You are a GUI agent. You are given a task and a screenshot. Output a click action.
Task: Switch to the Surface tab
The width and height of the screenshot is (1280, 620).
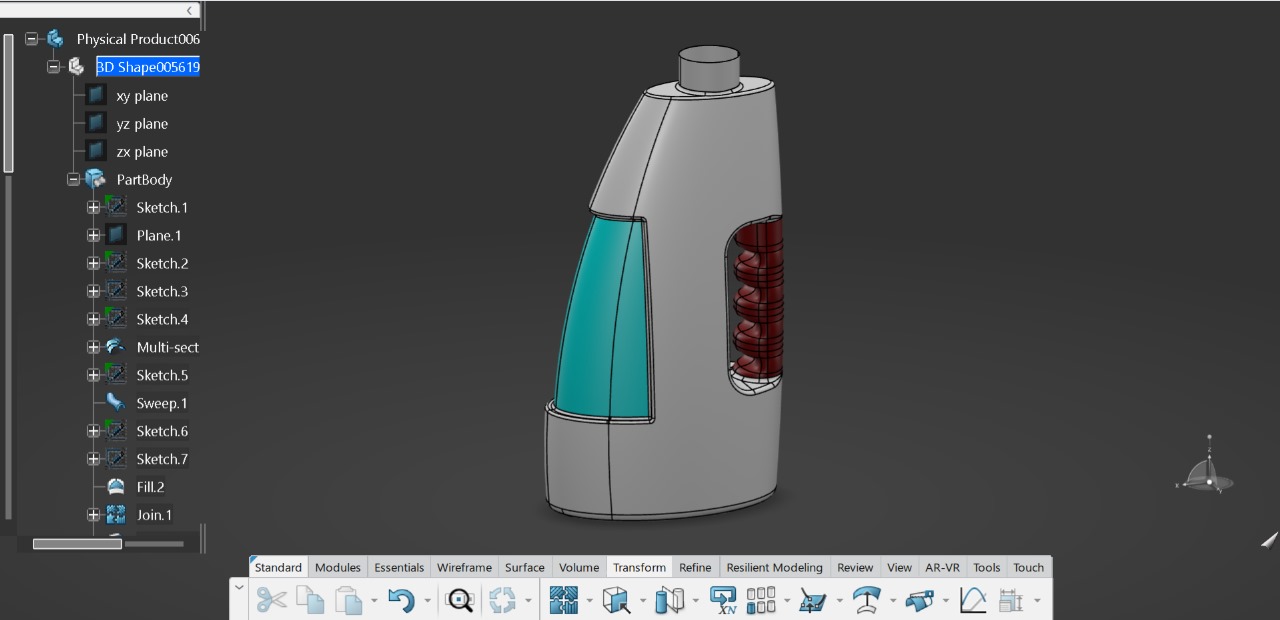(525, 567)
